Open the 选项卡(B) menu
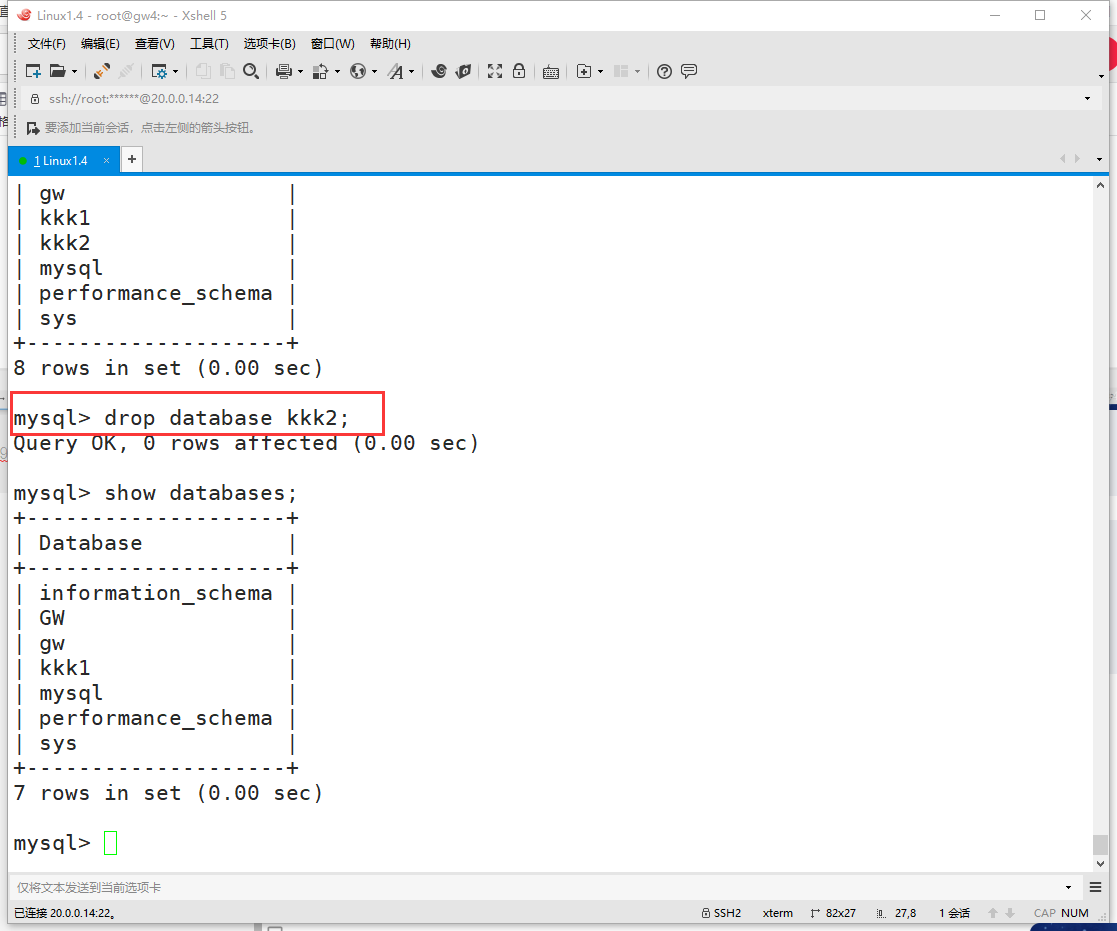 269,44
